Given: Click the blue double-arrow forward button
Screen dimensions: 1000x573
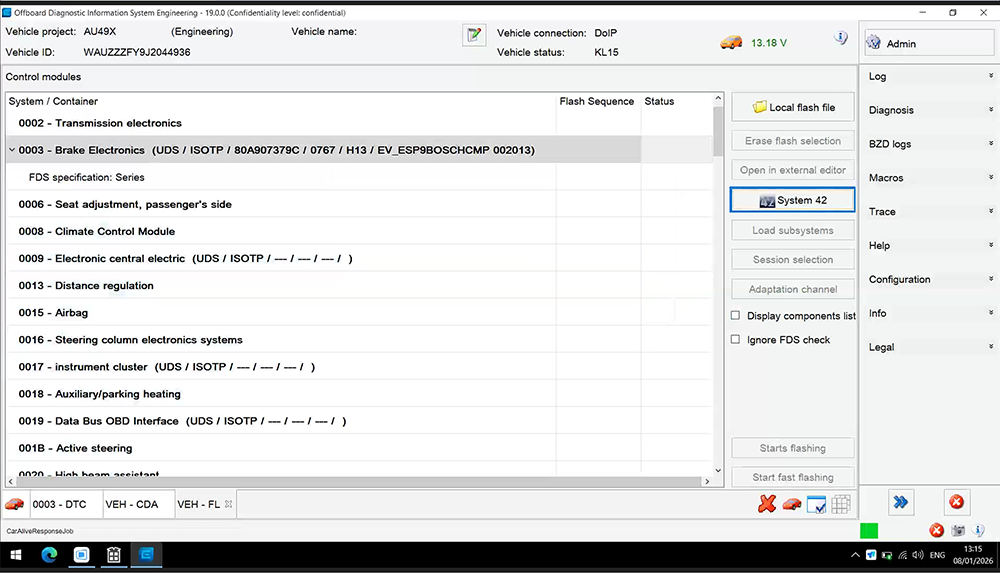Looking at the screenshot, I should point(901,502).
